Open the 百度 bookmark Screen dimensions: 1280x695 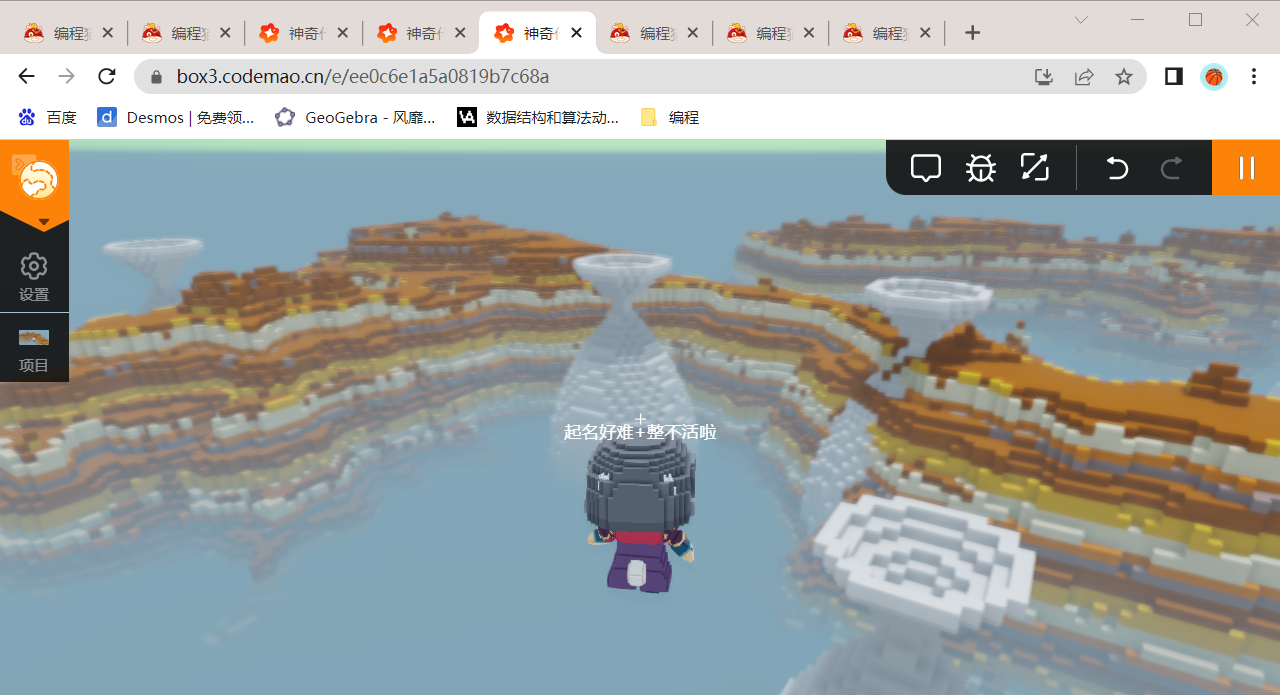(x=48, y=118)
